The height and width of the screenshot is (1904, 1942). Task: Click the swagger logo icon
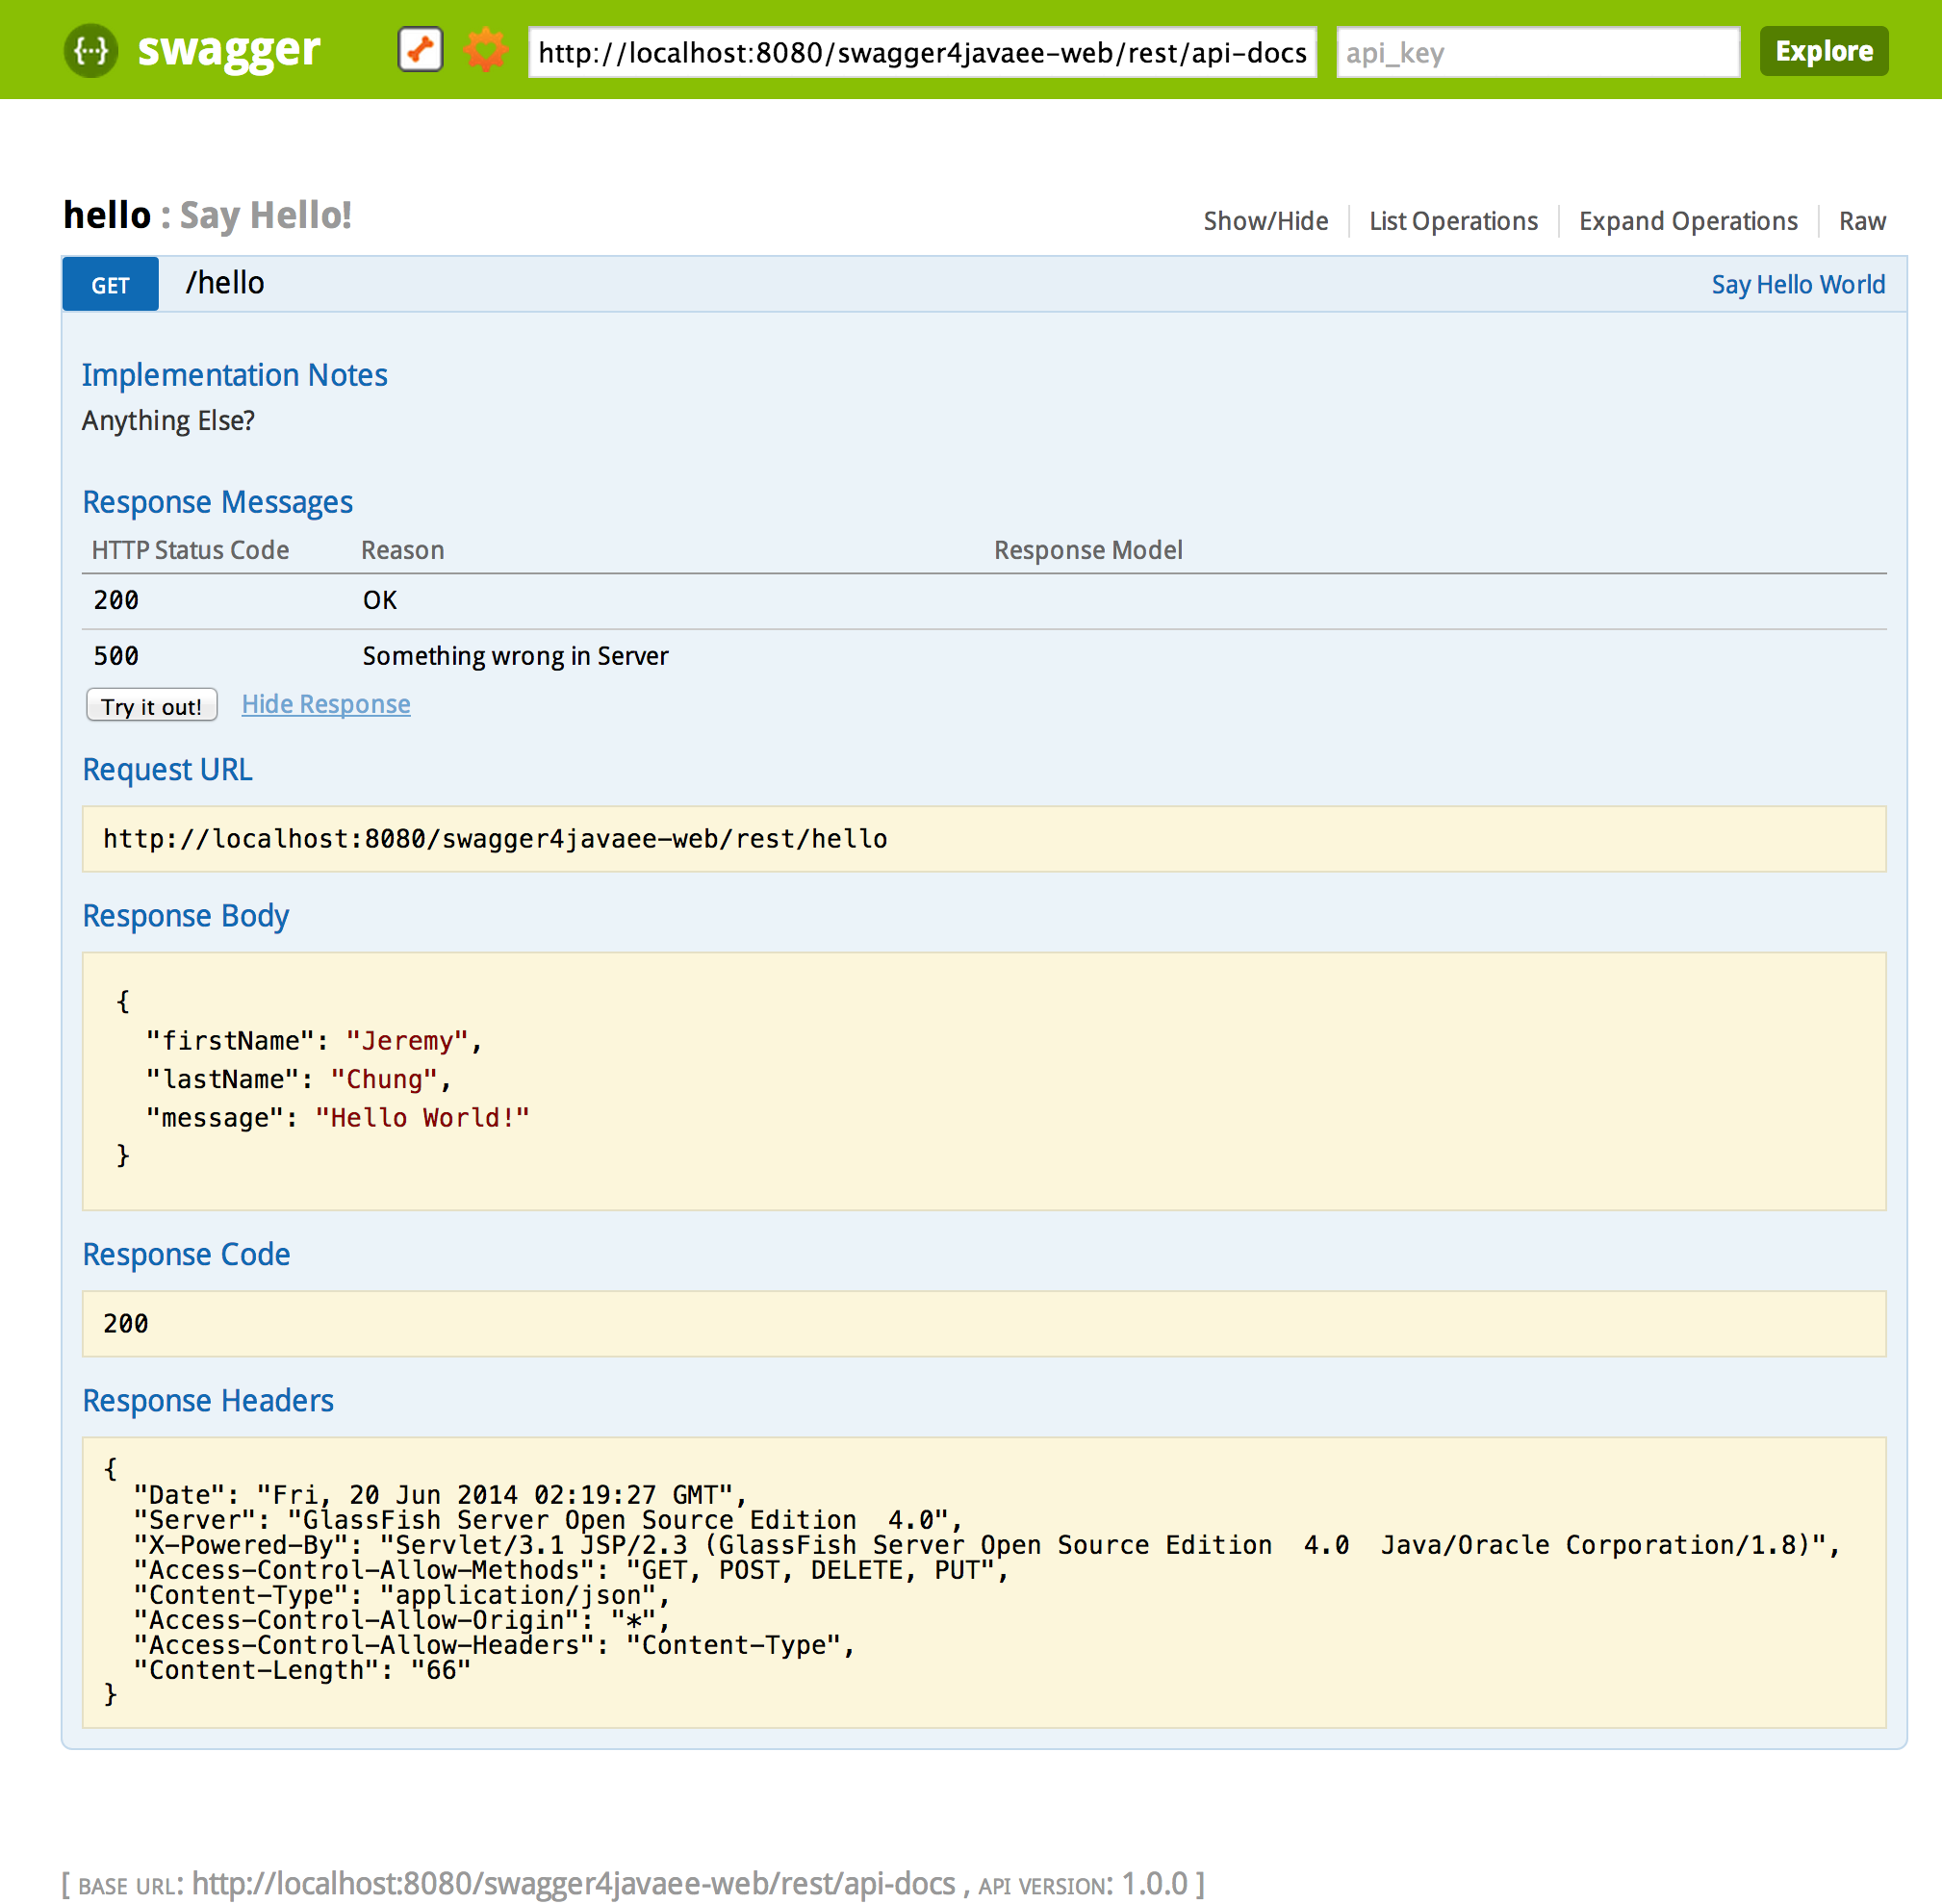tap(91, 50)
